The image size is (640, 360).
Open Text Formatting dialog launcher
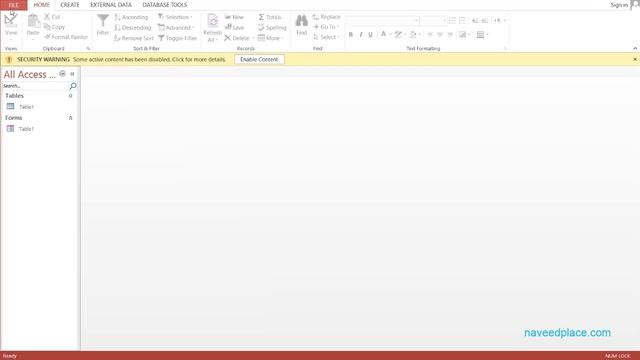pyautogui.click(x=505, y=49)
